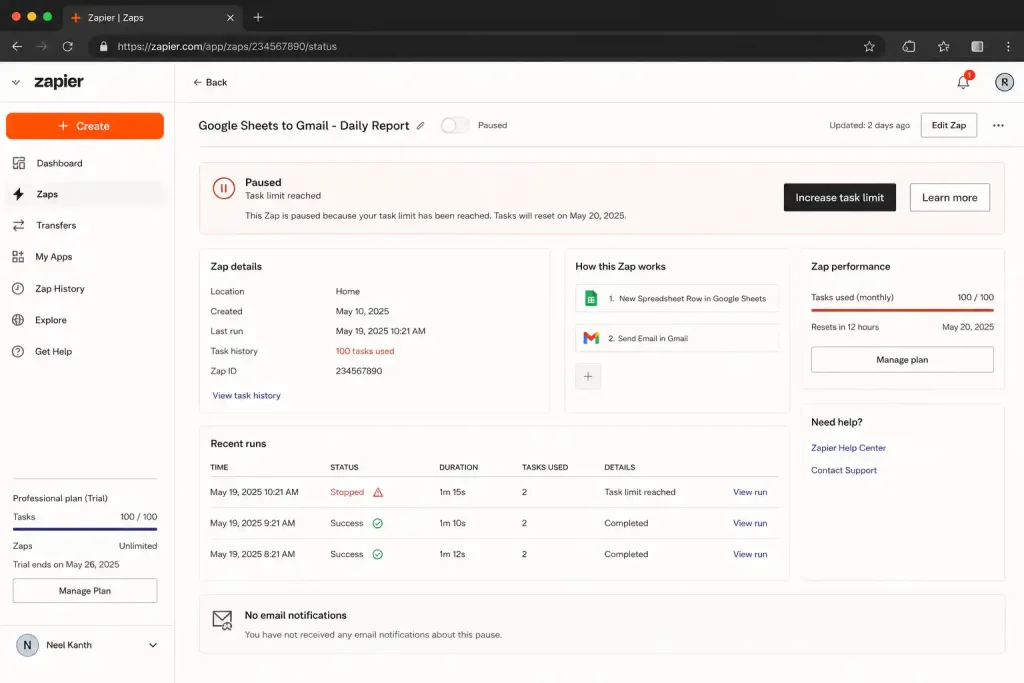Screen dimensions: 1024x683
Task: Click the 100 tasks used link
Action: pyautogui.click(x=364, y=351)
